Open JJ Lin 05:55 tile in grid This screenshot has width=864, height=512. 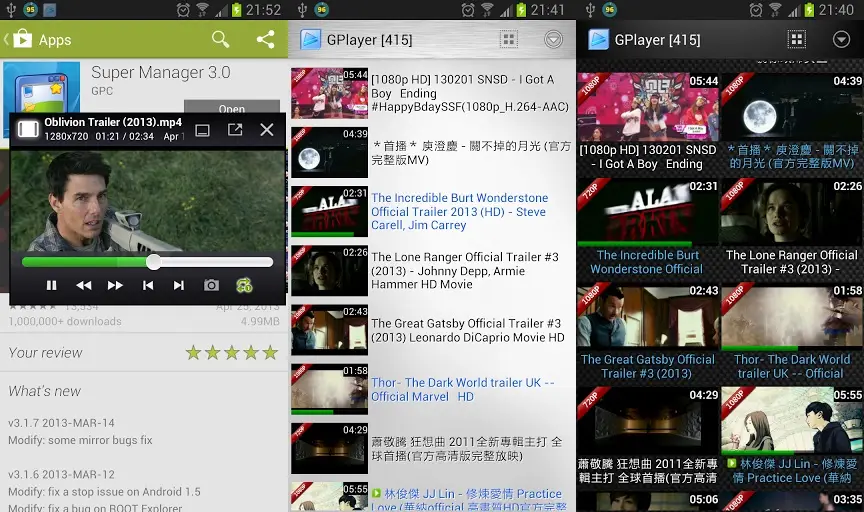coord(792,421)
